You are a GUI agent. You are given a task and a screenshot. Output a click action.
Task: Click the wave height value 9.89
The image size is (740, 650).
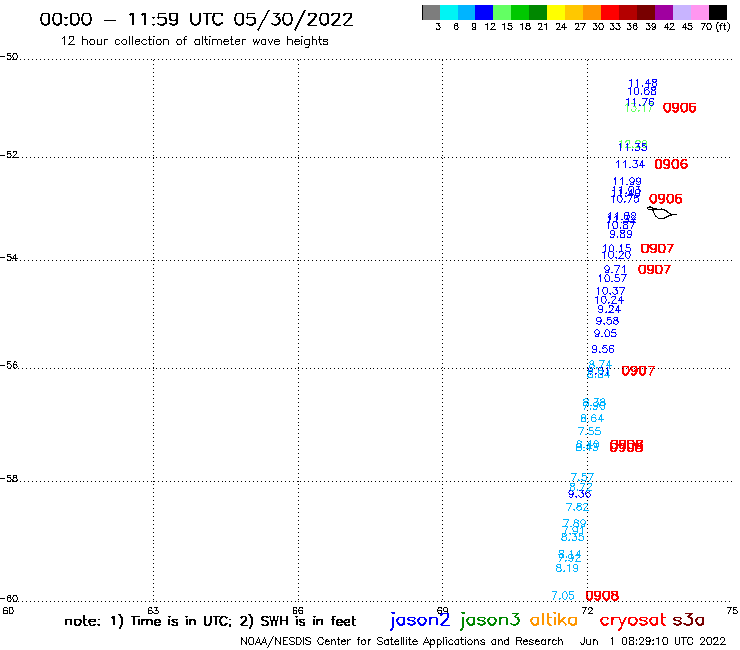tap(621, 234)
